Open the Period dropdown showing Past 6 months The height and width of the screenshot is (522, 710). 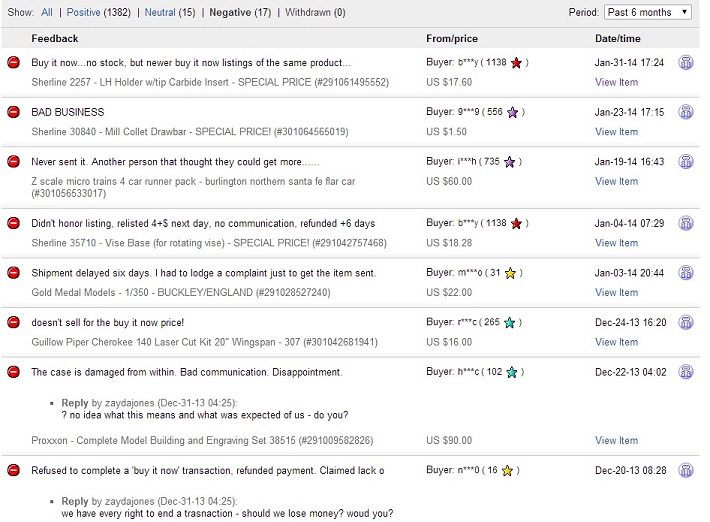click(648, 12)
